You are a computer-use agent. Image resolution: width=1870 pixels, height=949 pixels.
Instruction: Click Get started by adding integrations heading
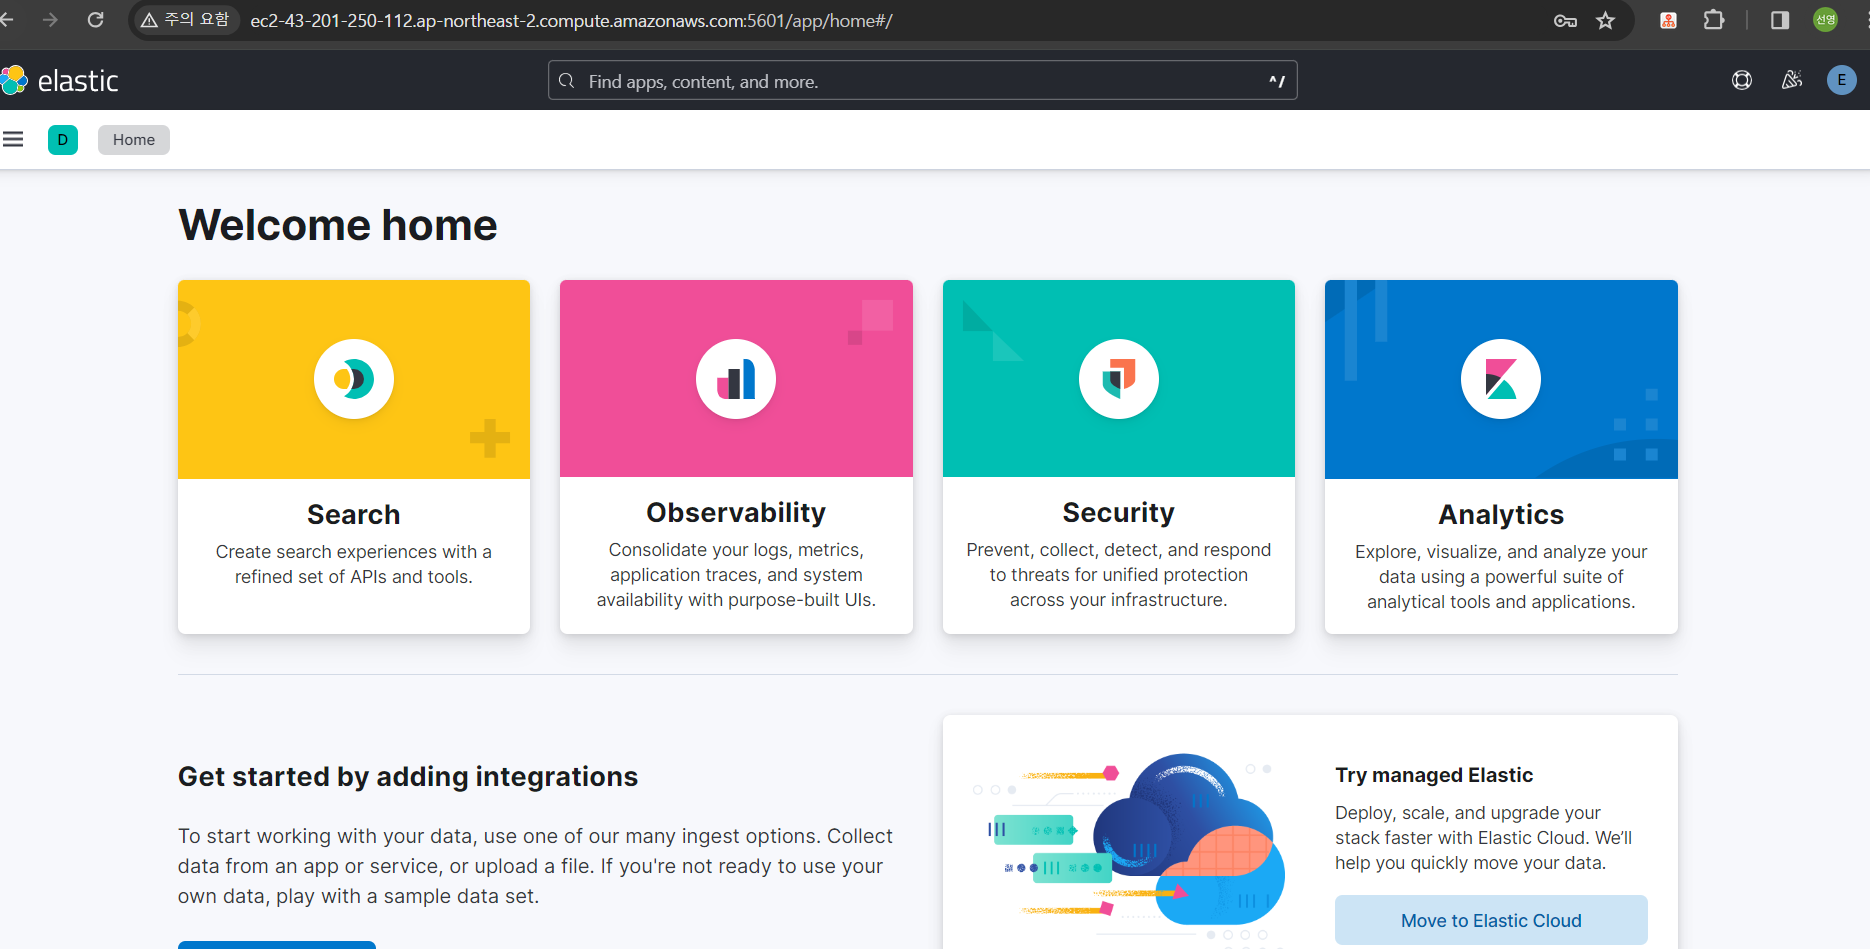[x=408, y=777]
